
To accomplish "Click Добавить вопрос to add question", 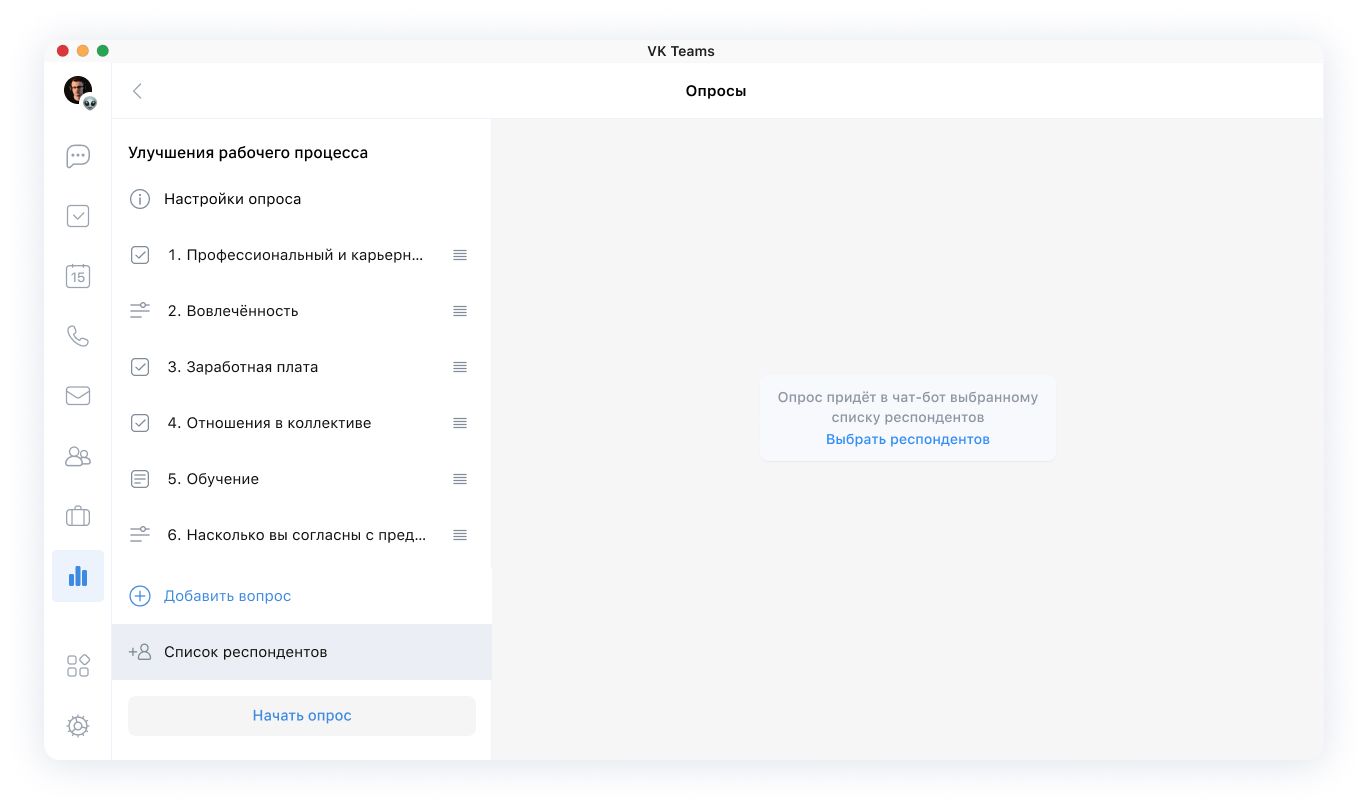I will click(227, 596).
